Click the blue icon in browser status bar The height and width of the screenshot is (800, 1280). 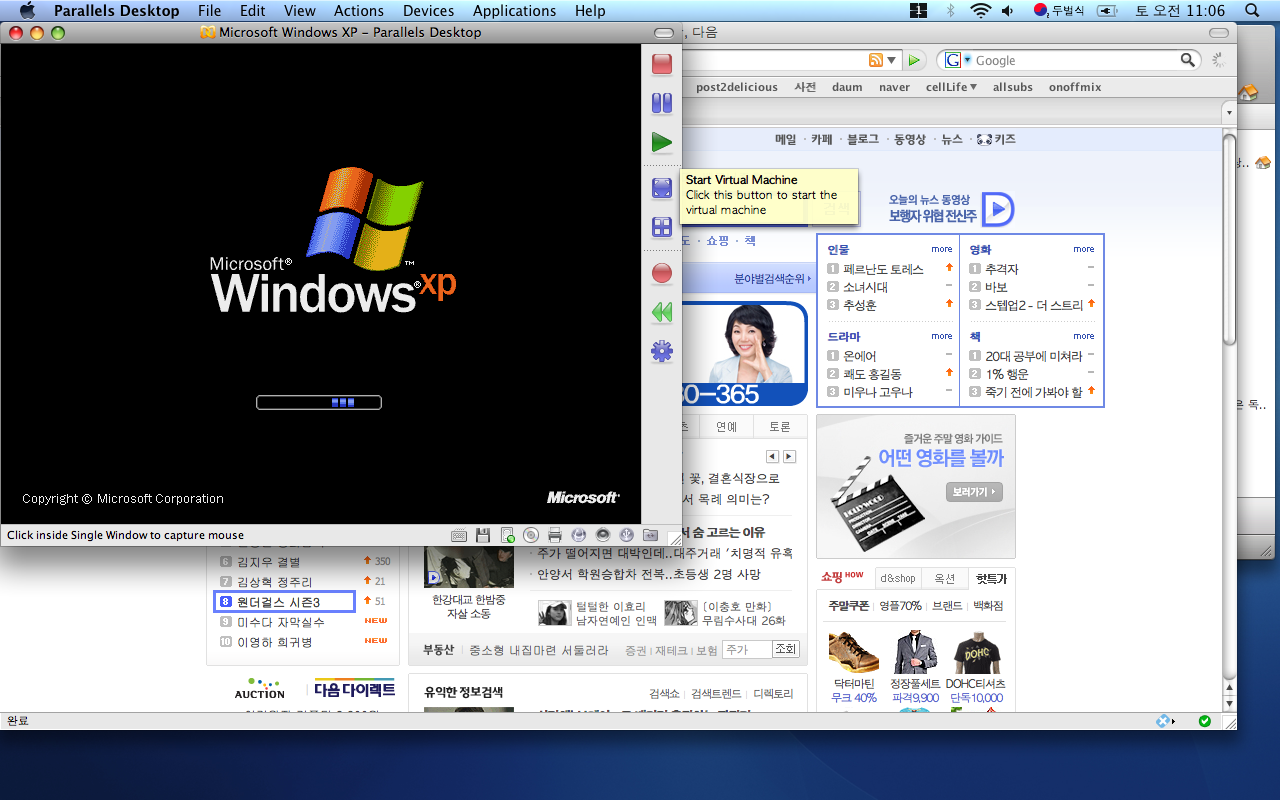1165,720
